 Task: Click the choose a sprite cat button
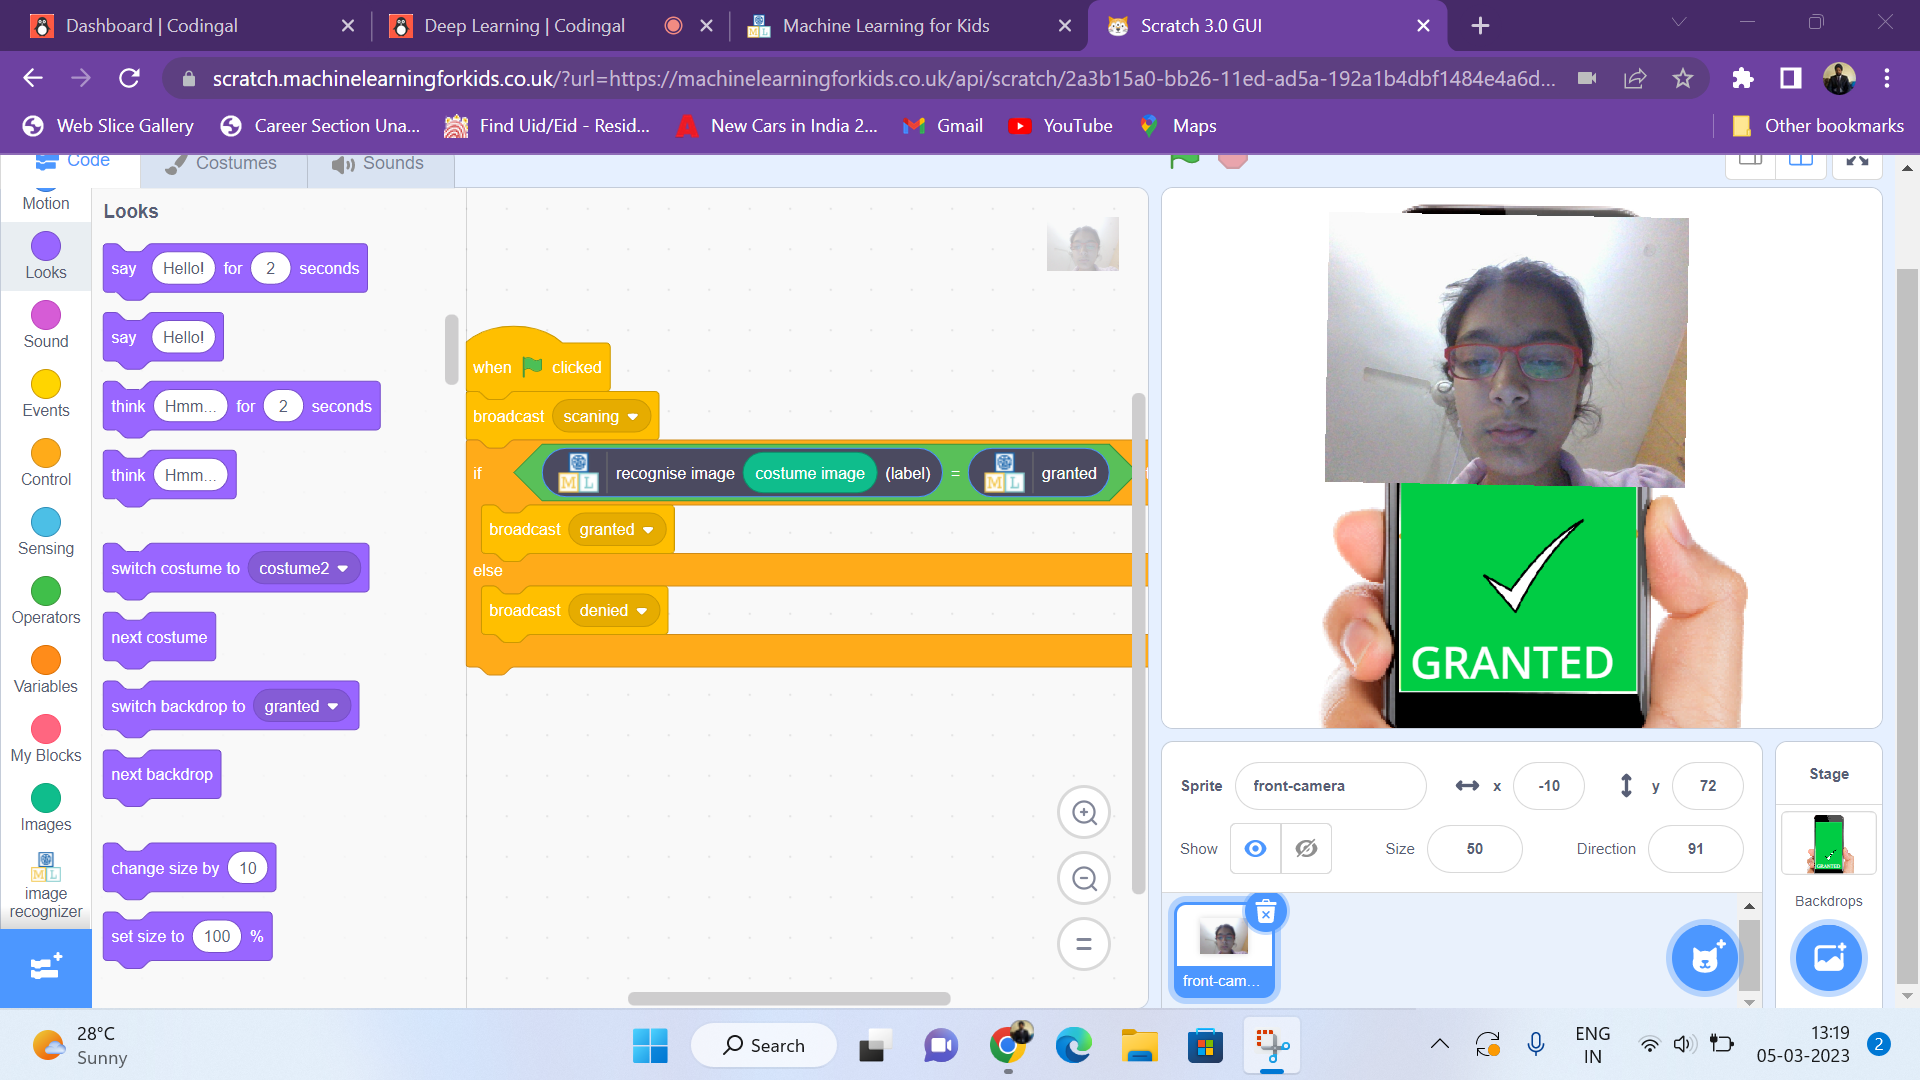(1705, 958)
